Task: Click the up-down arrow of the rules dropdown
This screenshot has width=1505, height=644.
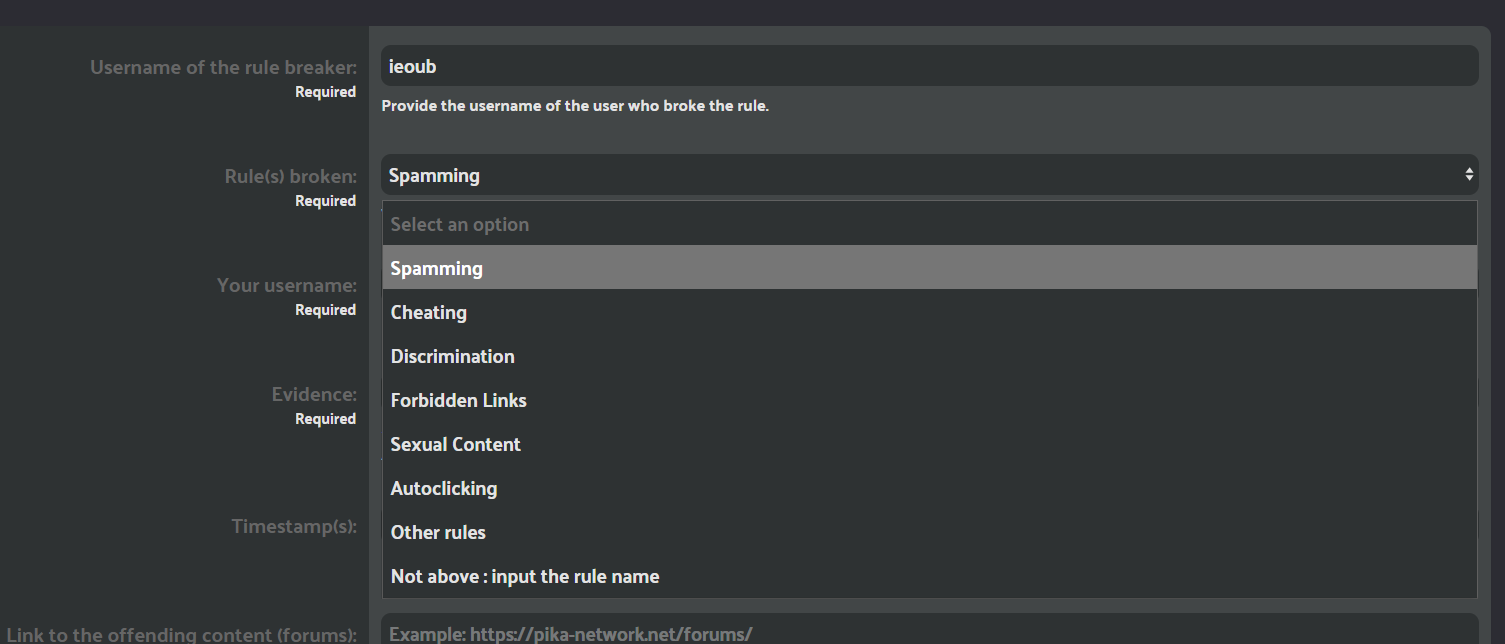Action: (1468, 175)
